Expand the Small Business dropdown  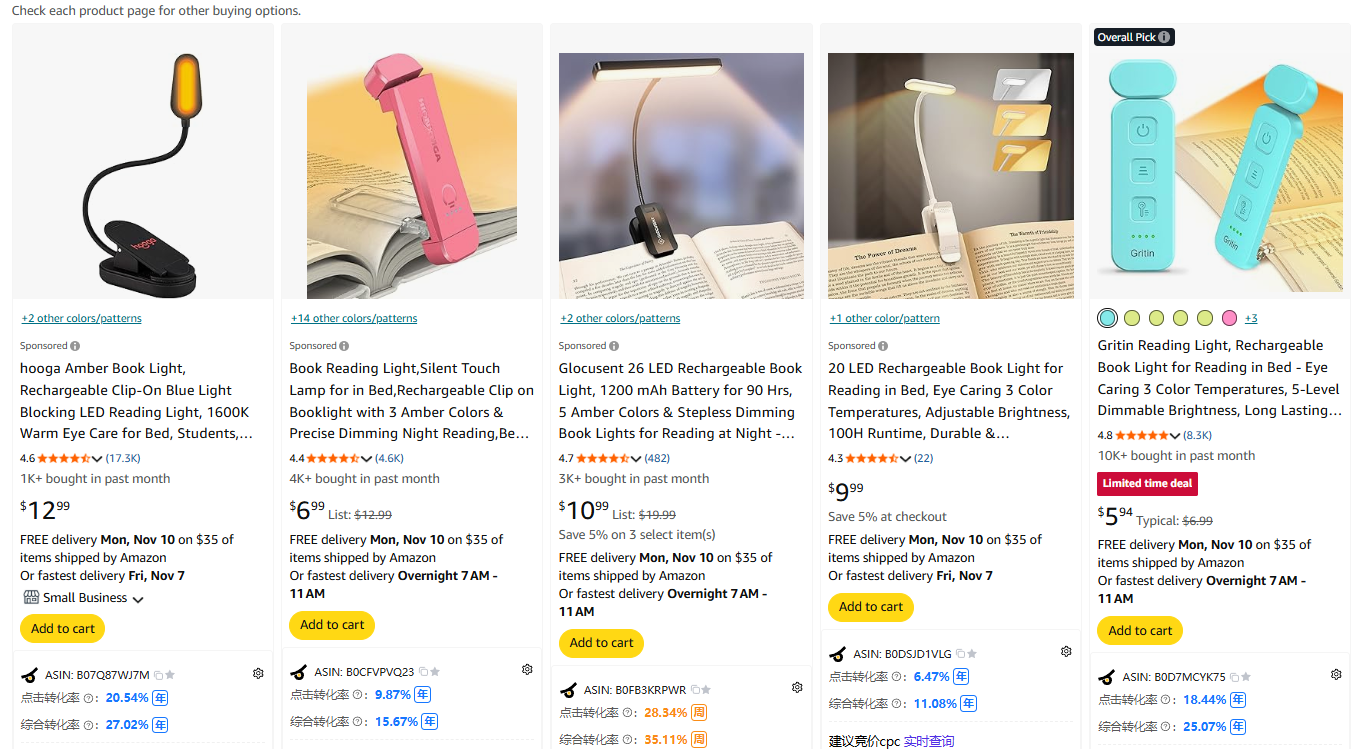[136, 597]
